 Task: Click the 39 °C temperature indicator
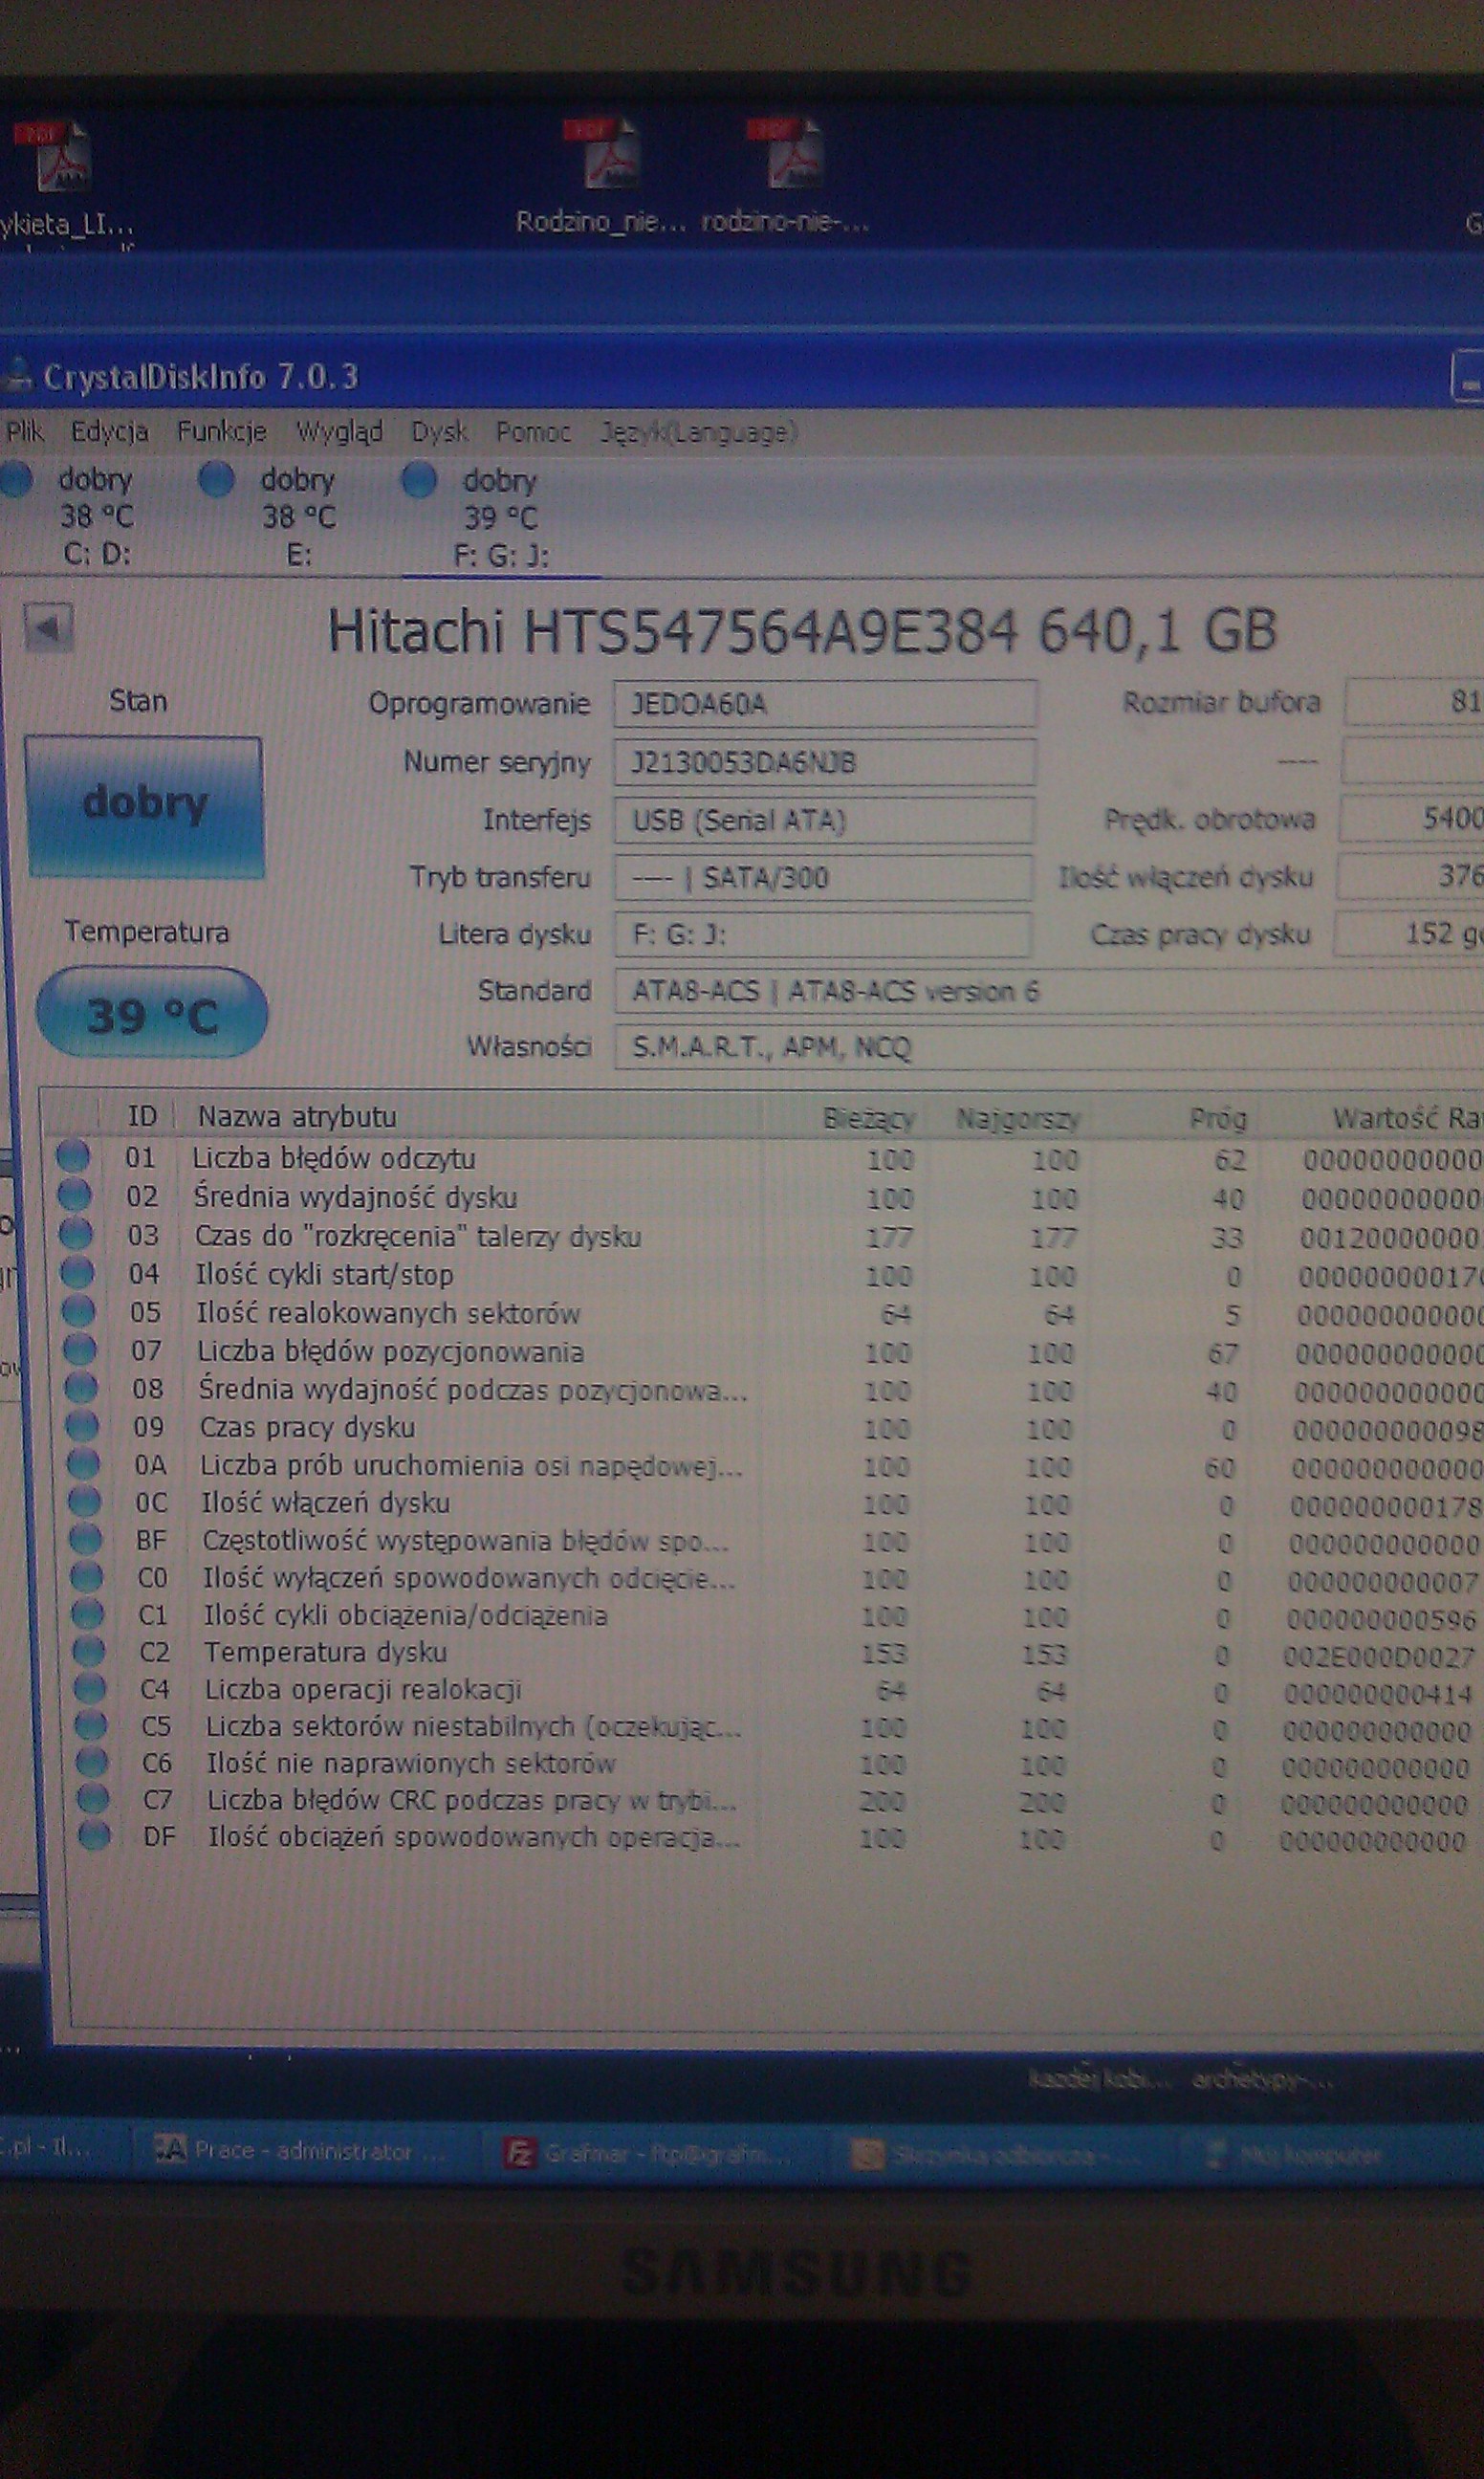[152, 1014]
